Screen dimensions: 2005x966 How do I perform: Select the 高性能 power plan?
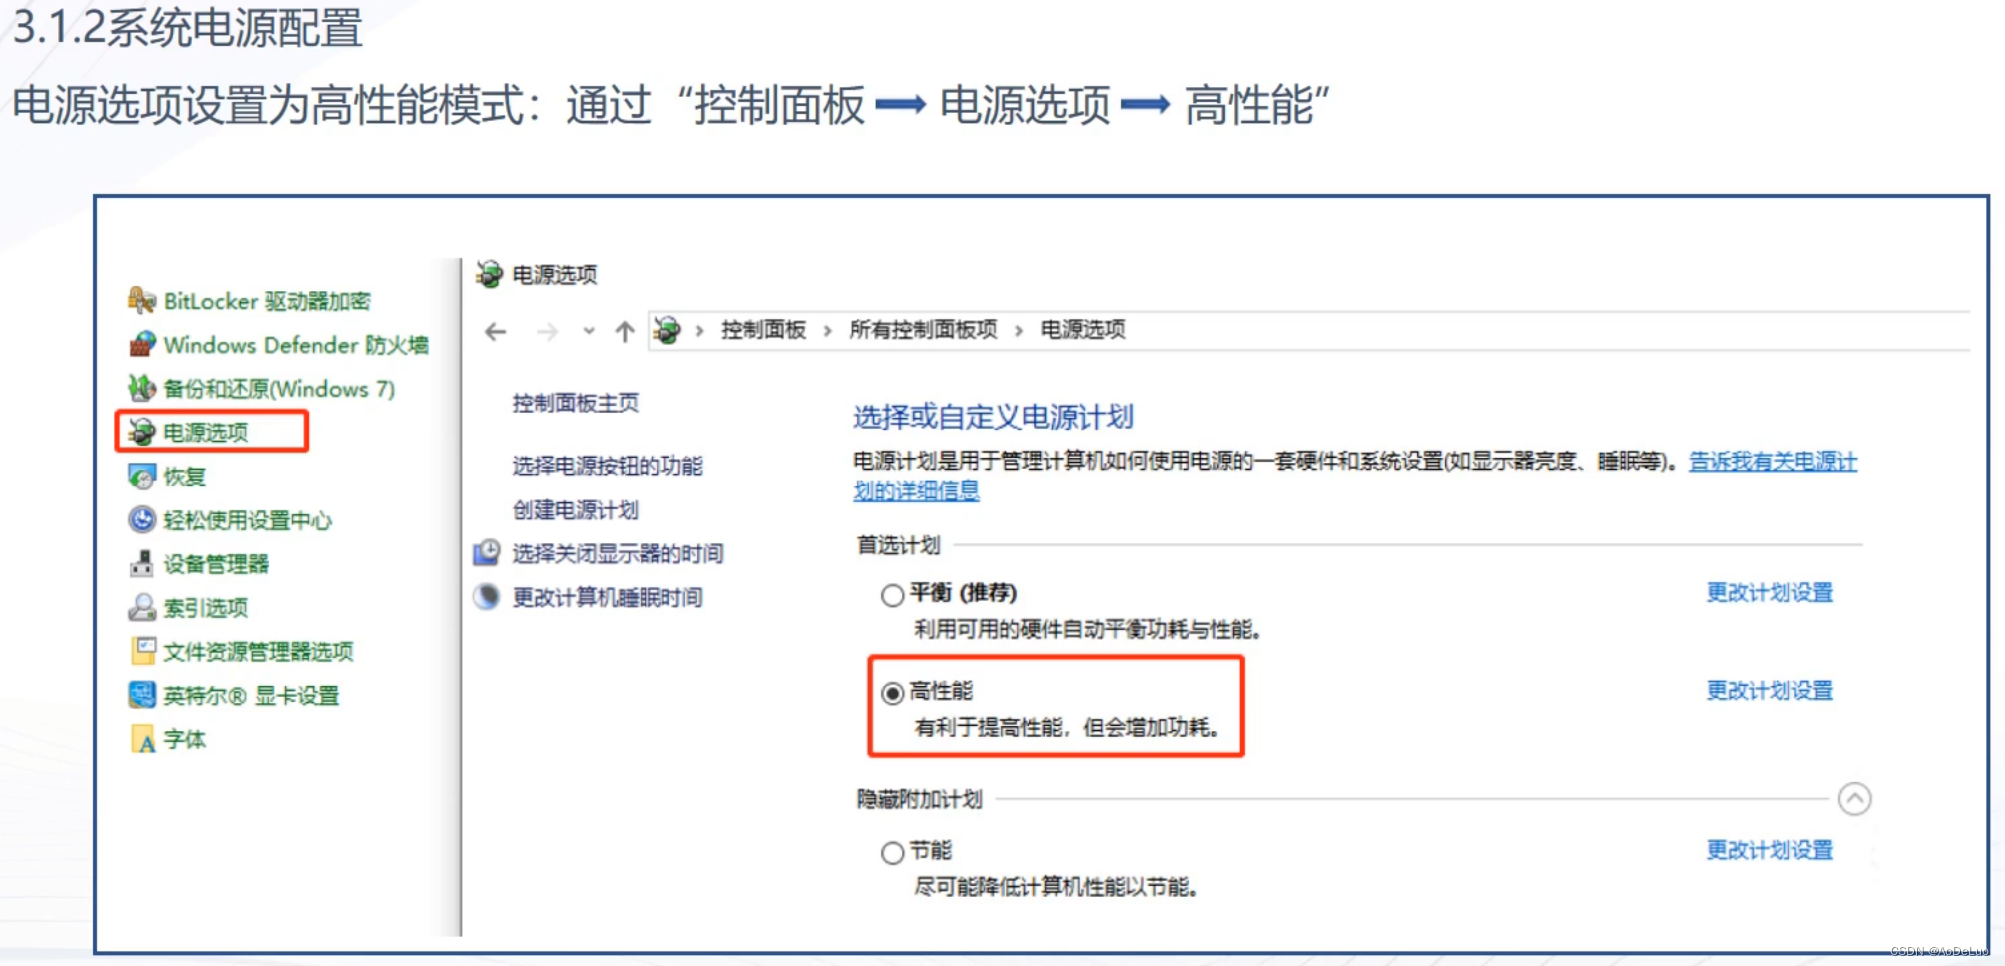point(891,691)
